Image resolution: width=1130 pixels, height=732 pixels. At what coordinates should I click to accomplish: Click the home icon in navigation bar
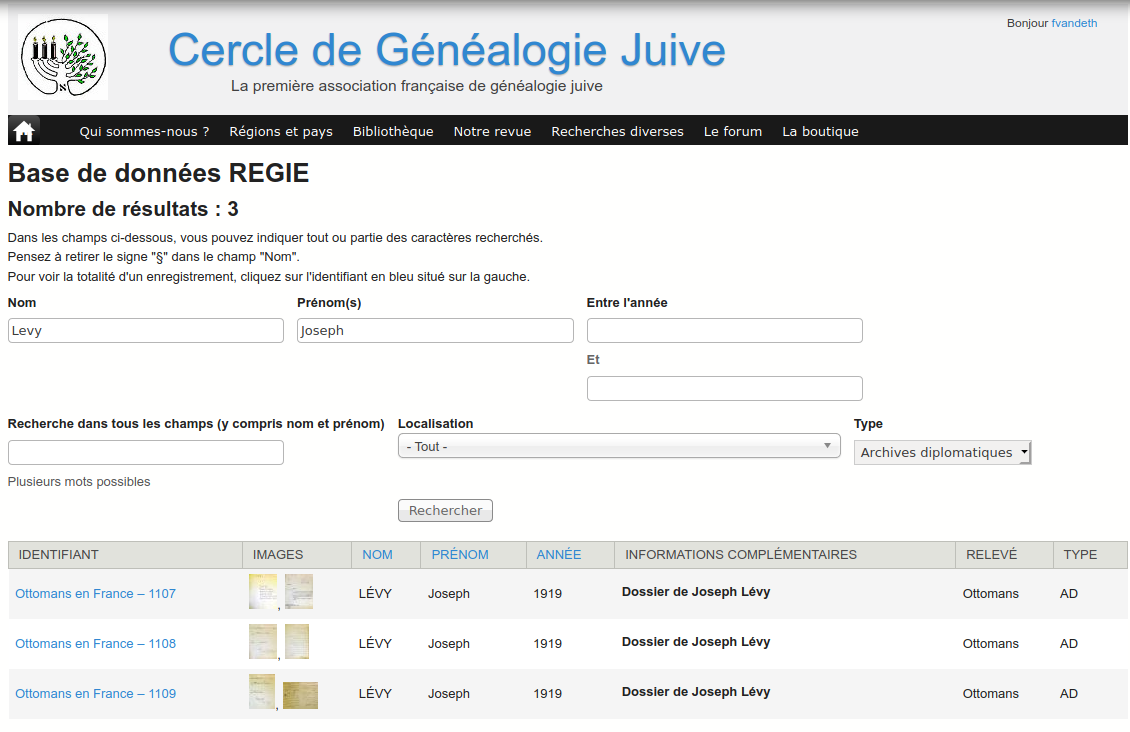click(24, 131)
